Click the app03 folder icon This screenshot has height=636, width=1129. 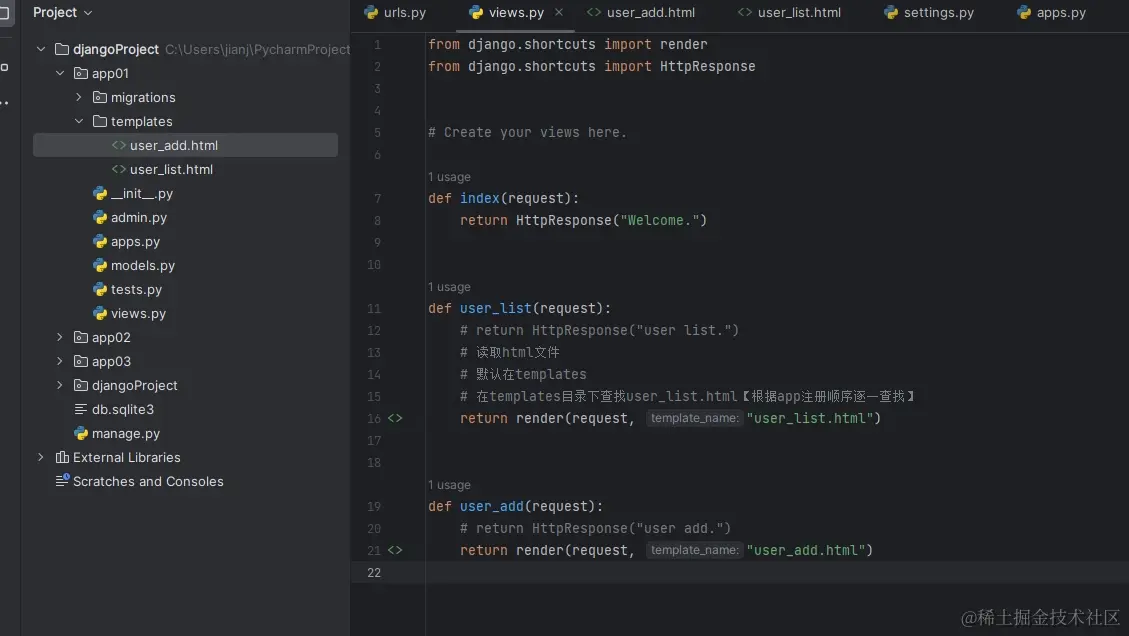(x=81, y=361)
